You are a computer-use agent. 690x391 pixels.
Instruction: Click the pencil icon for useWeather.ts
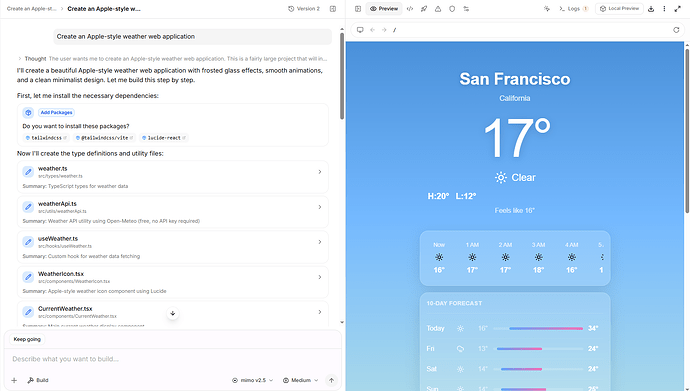click(x=28, y=242)
